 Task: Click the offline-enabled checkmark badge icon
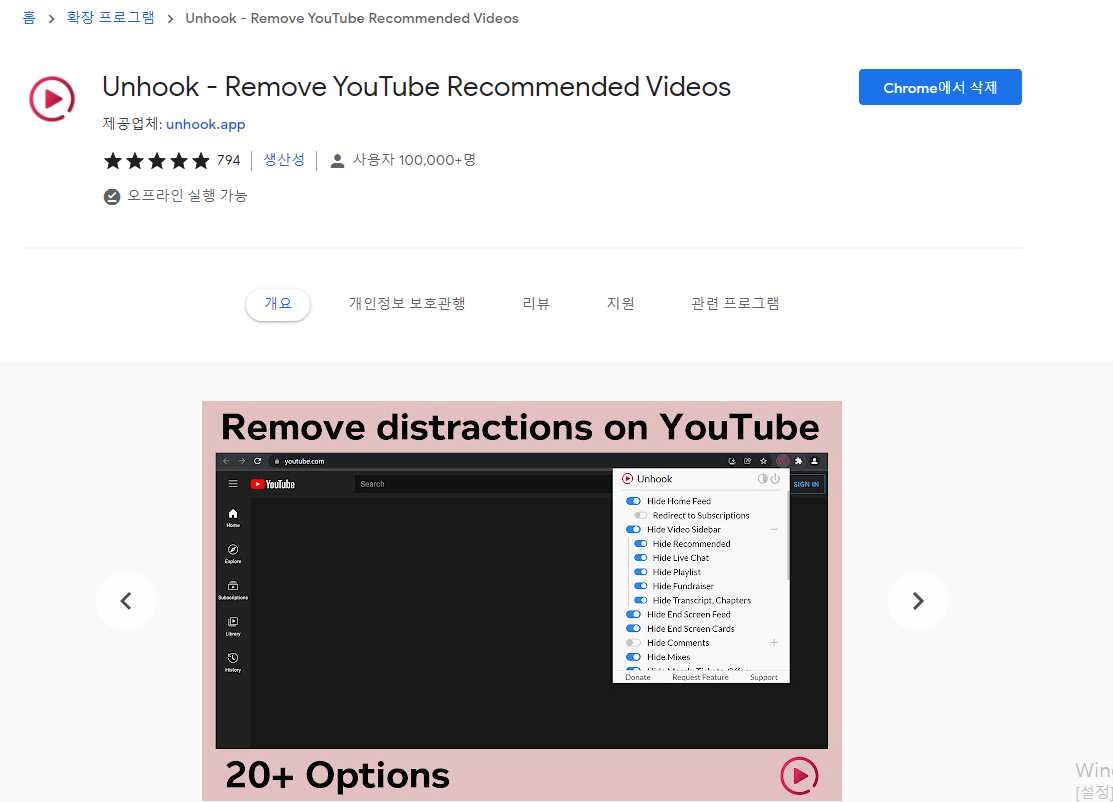click(x=111, y=197)
